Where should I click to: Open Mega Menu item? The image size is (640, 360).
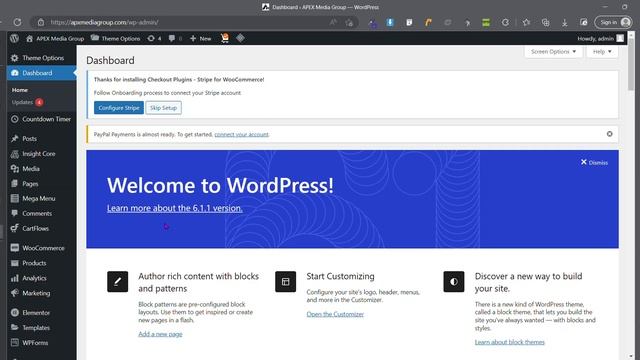[x=41, y=199]
